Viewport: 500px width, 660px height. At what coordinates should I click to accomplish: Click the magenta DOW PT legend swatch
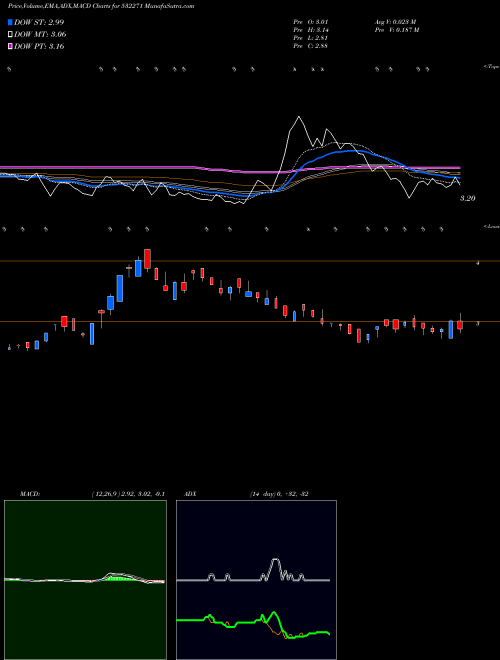10,46
